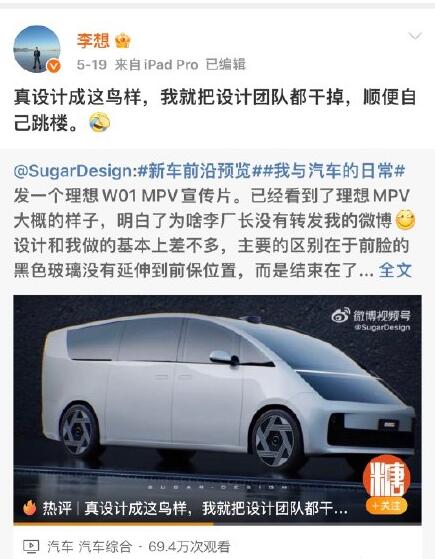The width and height of the screenshot is (435, 559).
Task: Open the 李想 username link
Action: pos(93,41)
